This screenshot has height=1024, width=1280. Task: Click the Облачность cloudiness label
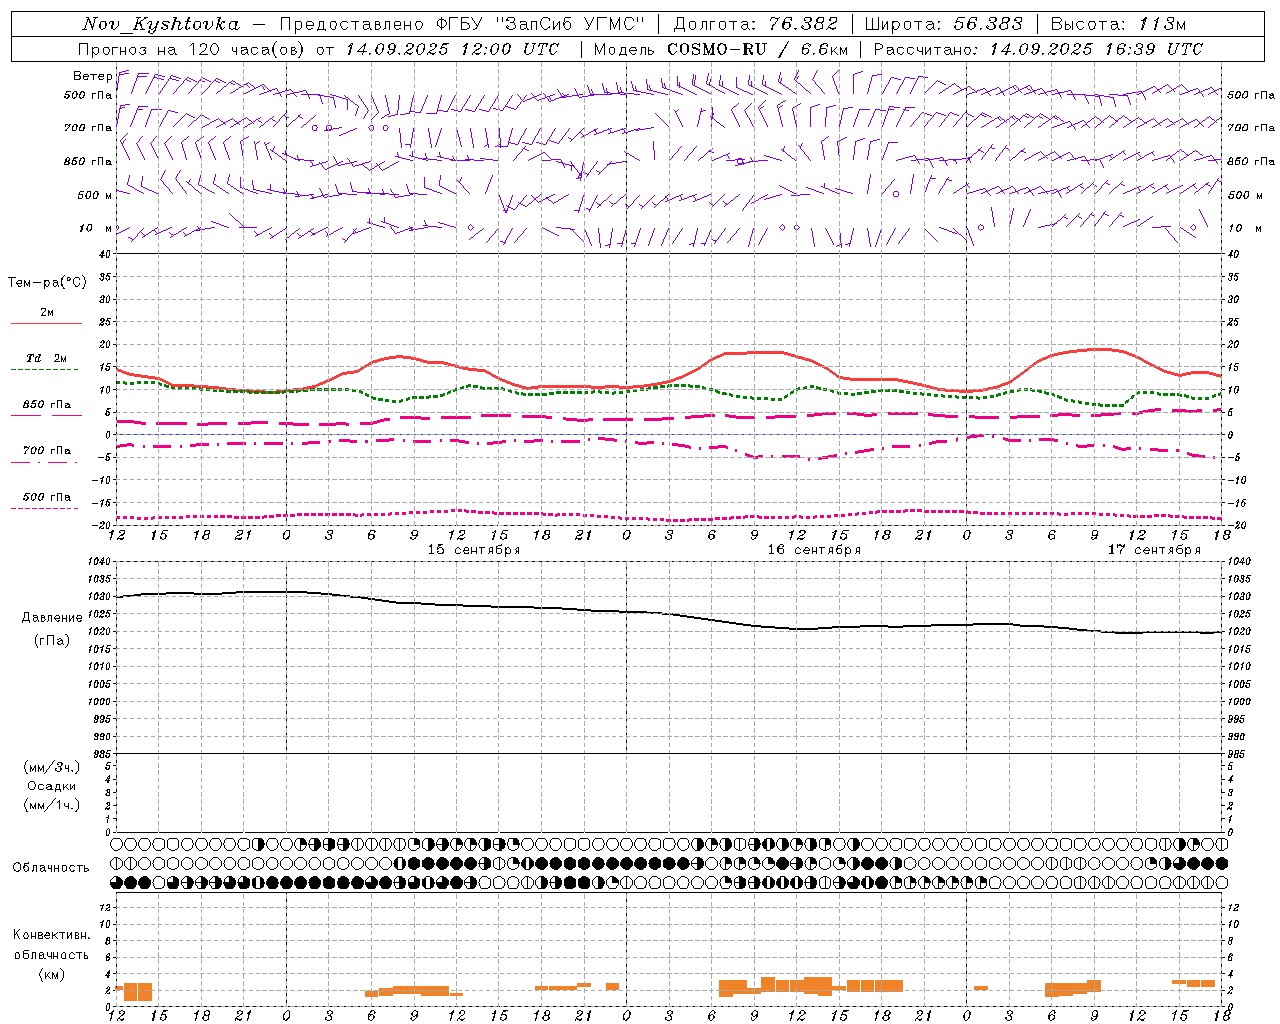[x=51, y=868]
